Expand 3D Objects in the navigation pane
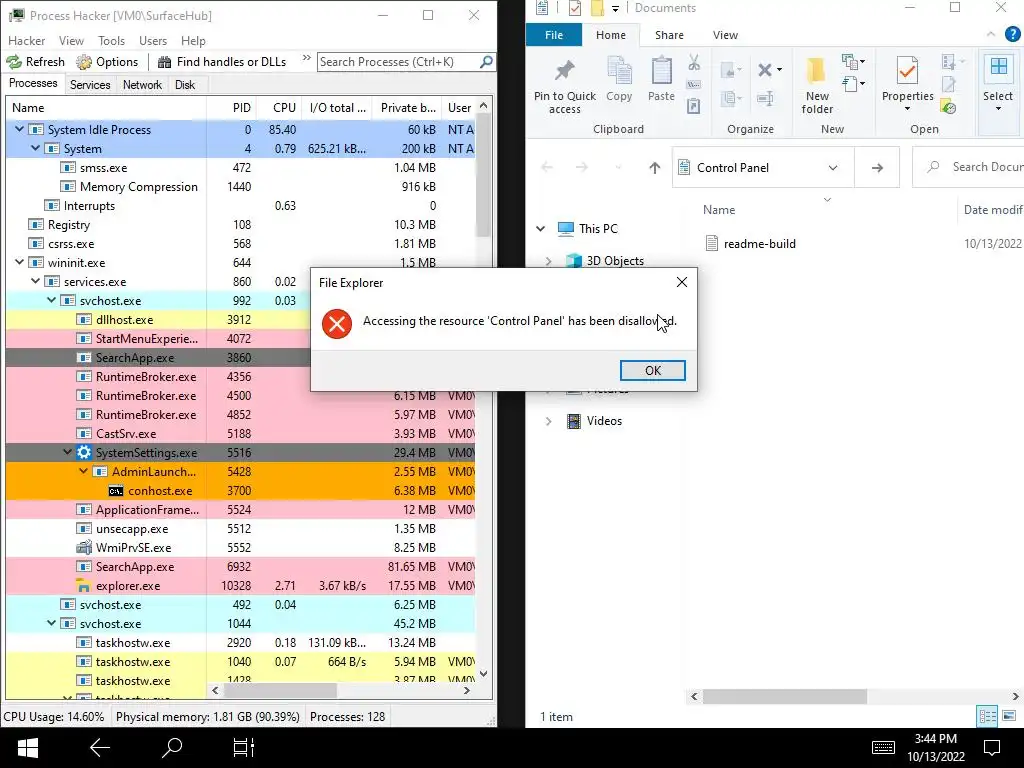 [549, 261]
